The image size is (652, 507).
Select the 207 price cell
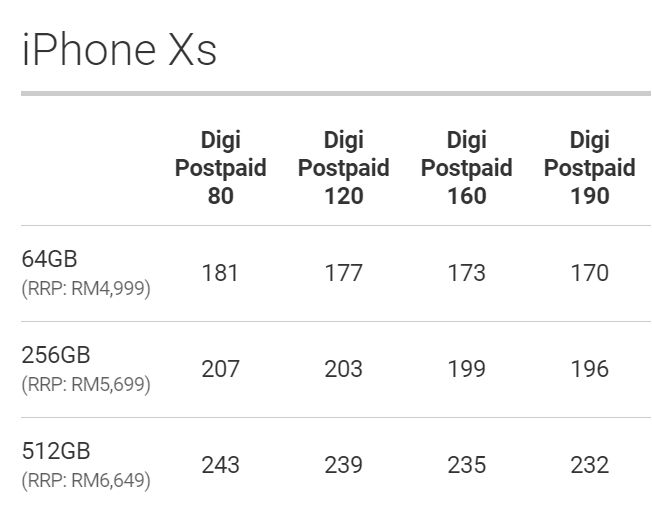point(220,369)
